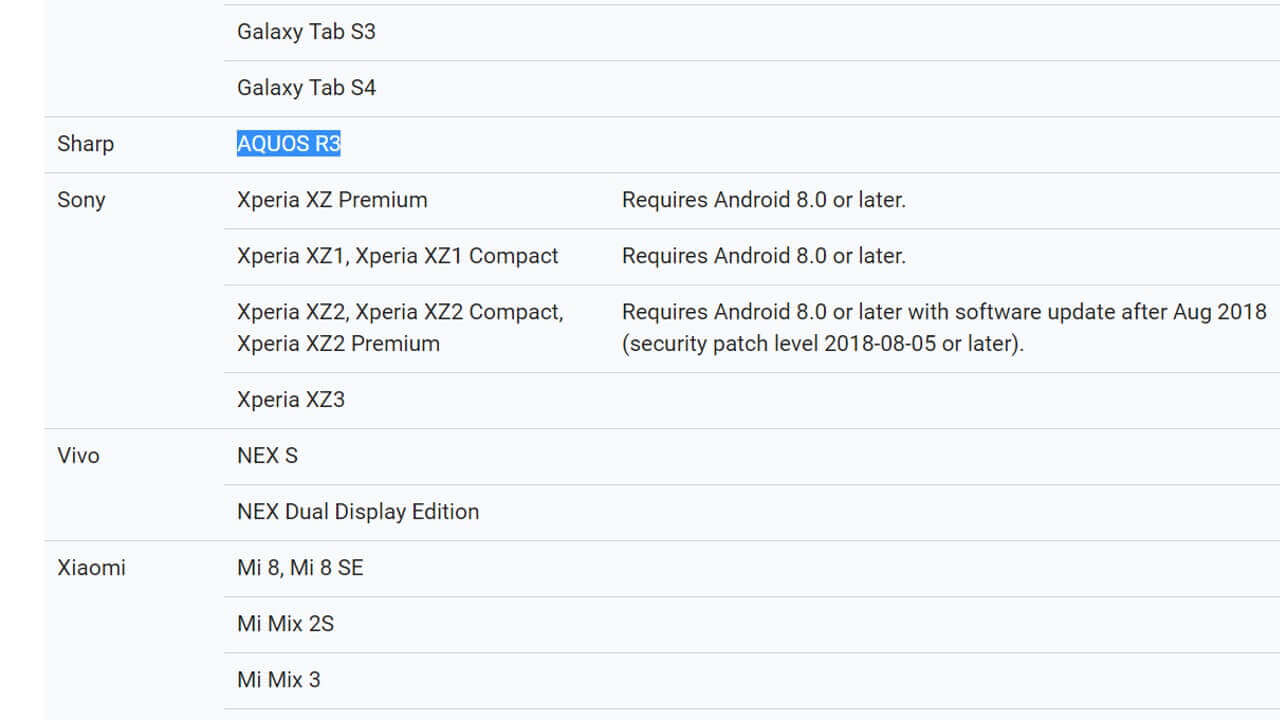Click the Sharp manufacturer label

(86, 144)
